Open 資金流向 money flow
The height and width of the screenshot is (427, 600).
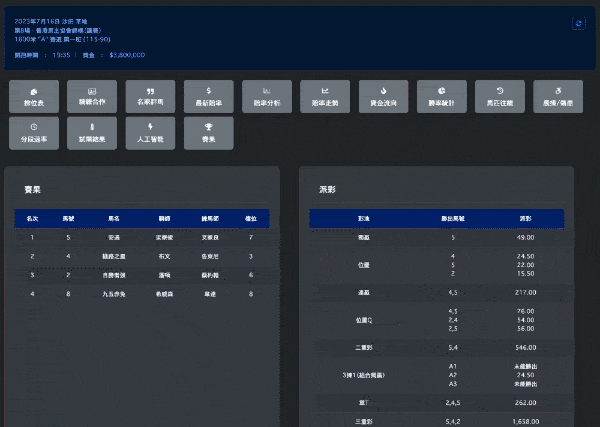384,96
